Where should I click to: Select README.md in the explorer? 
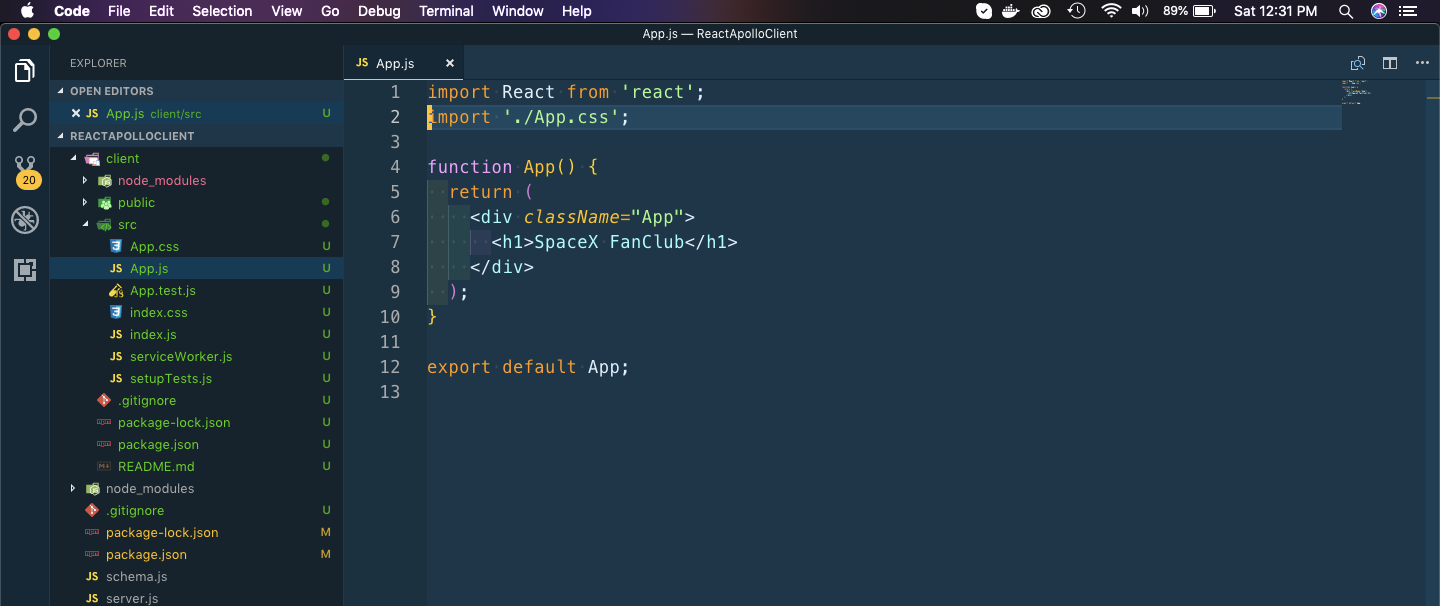coord(156,467)
